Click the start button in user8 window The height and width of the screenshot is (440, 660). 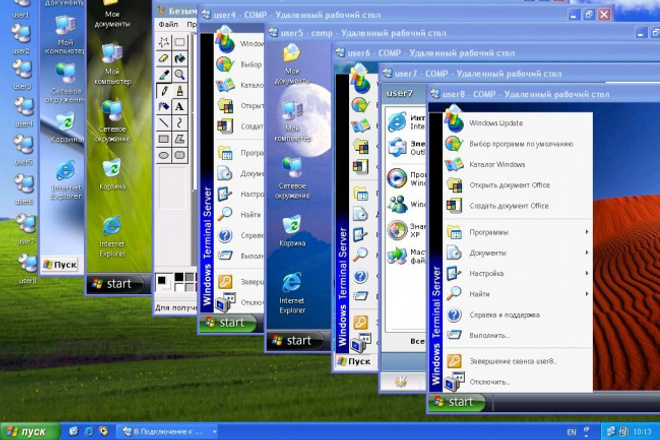pos(457,402)
